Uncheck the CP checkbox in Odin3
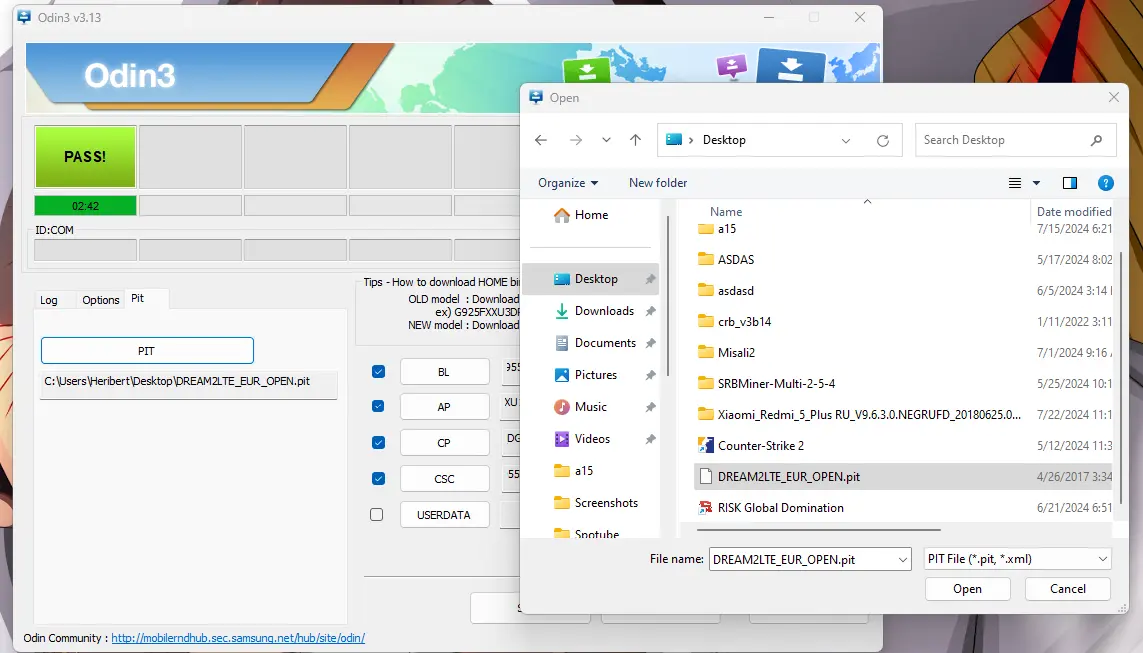Screen dimensions: 1143x653 point(378,442)
